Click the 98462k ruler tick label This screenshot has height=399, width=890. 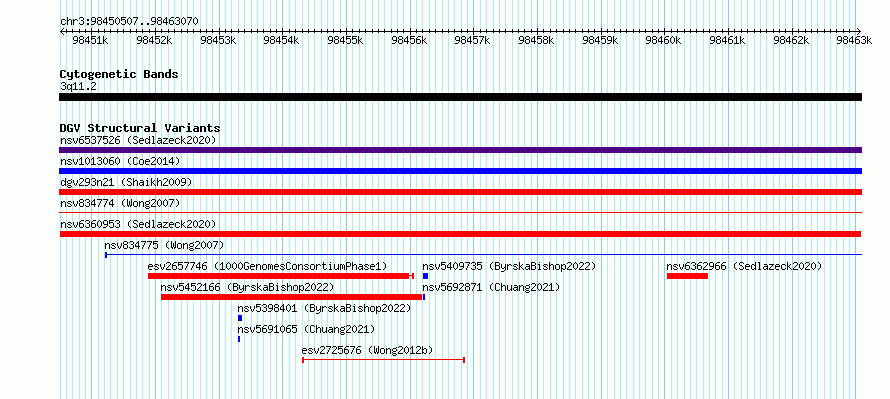point(792,40)
